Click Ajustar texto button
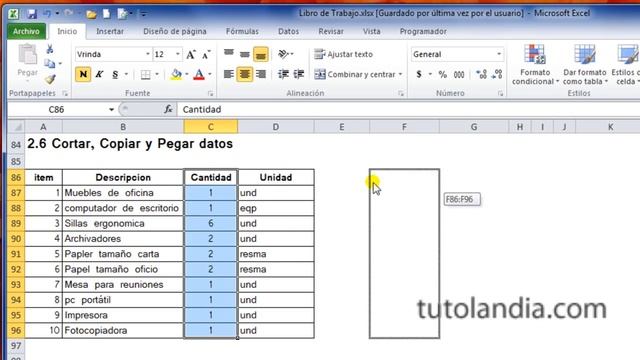Image resolution: width=640 pixels, height=360 pixels. pyautogui.click(x=344, y=54)
